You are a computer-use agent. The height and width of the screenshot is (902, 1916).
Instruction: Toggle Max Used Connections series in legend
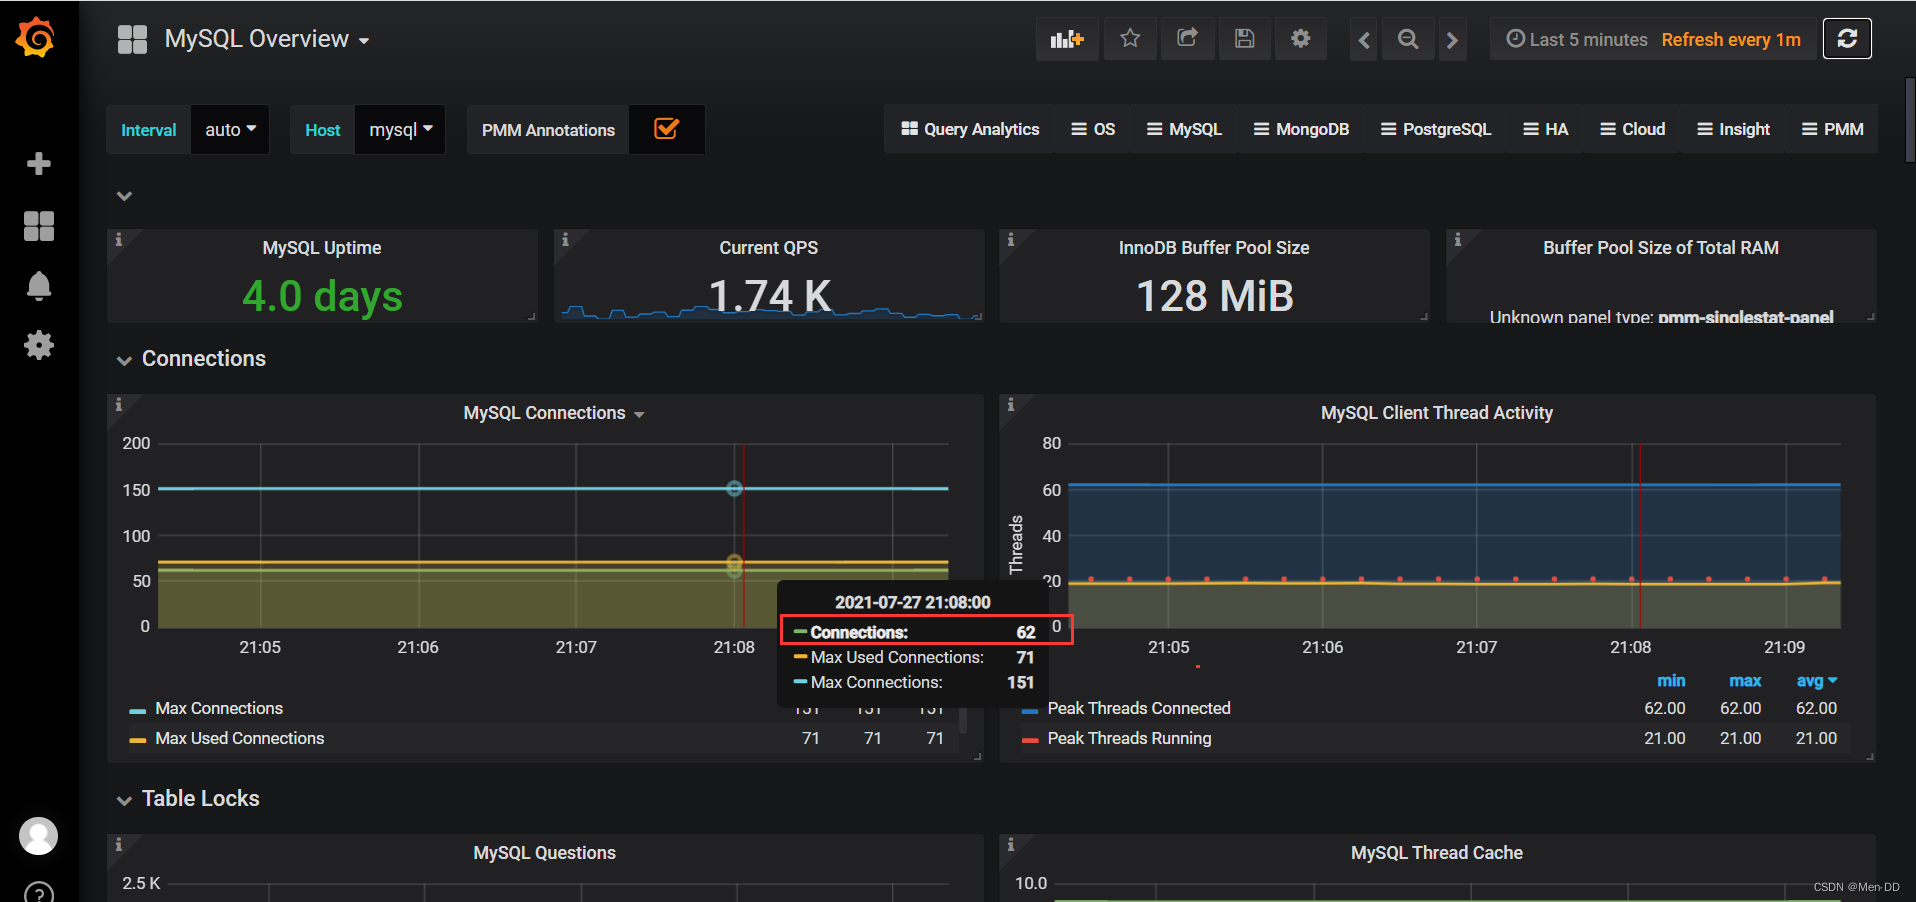tap(240, 738)
